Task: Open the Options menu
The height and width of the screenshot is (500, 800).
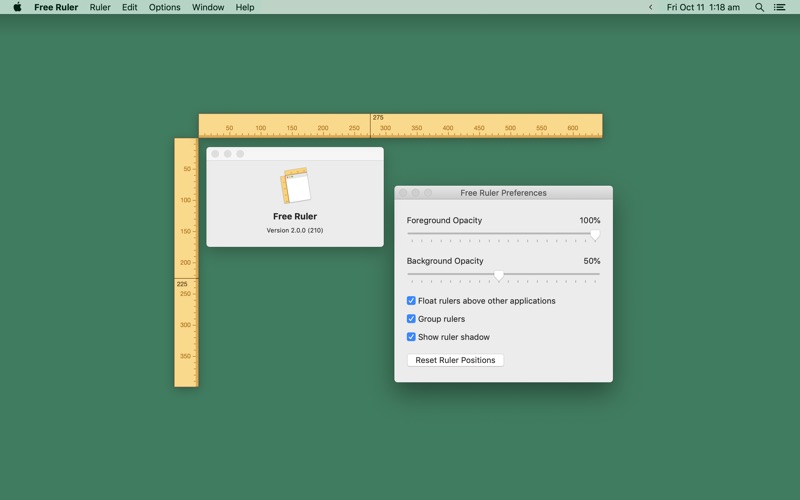Action: pos(164,7)
